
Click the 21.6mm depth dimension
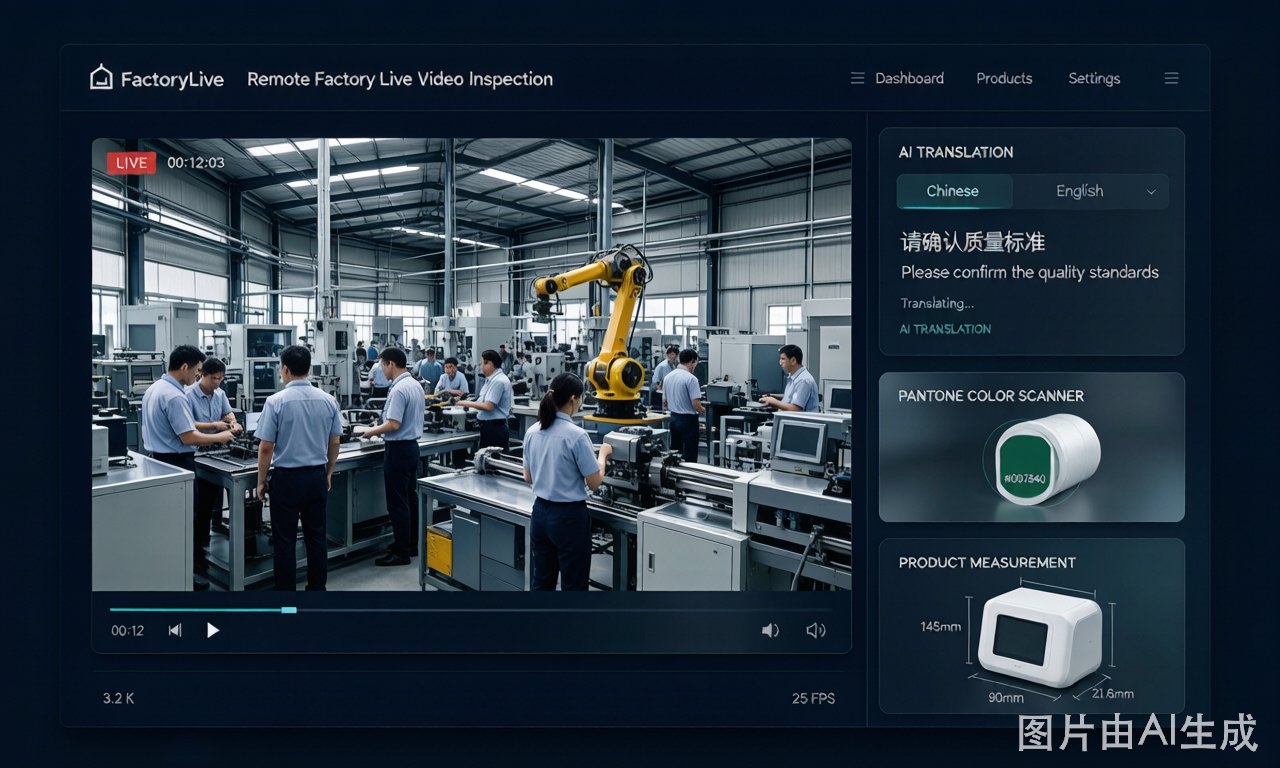pyautogui.click(x=1112, y=694)
